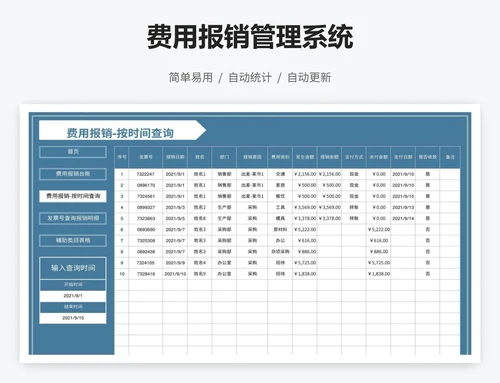Screen dimensions: 500x383
Task: Click payment date 2021/9/13 in row 4
Action: [403, 207]
